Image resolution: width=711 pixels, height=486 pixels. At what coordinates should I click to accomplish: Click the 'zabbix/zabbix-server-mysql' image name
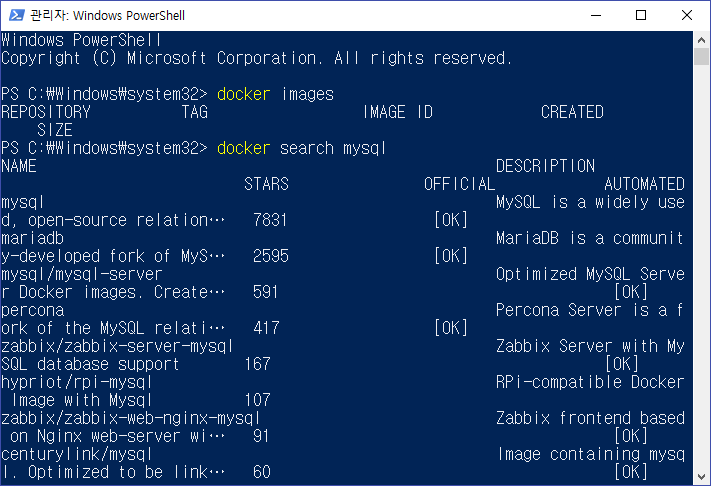click(117, 346)
